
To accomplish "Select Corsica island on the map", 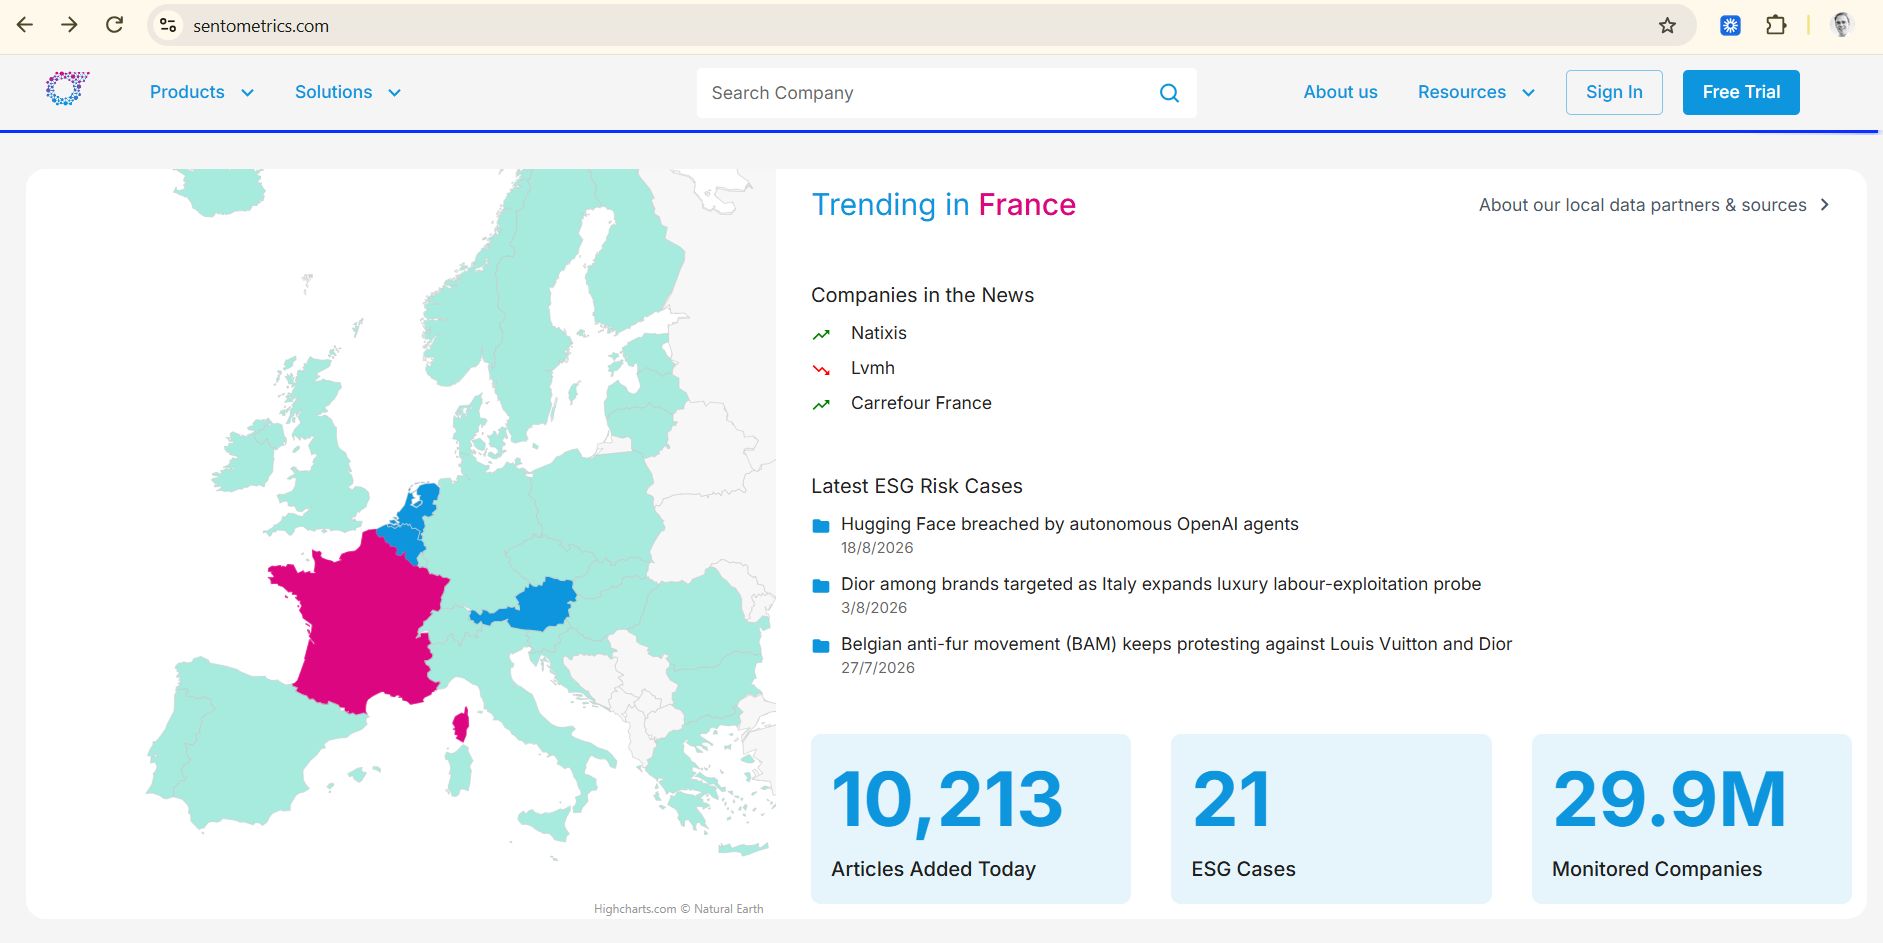I will (461, 725).
